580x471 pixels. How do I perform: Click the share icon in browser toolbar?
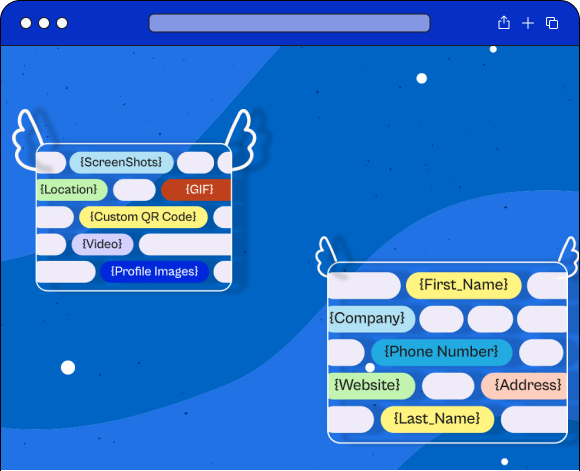coord(504,23)
